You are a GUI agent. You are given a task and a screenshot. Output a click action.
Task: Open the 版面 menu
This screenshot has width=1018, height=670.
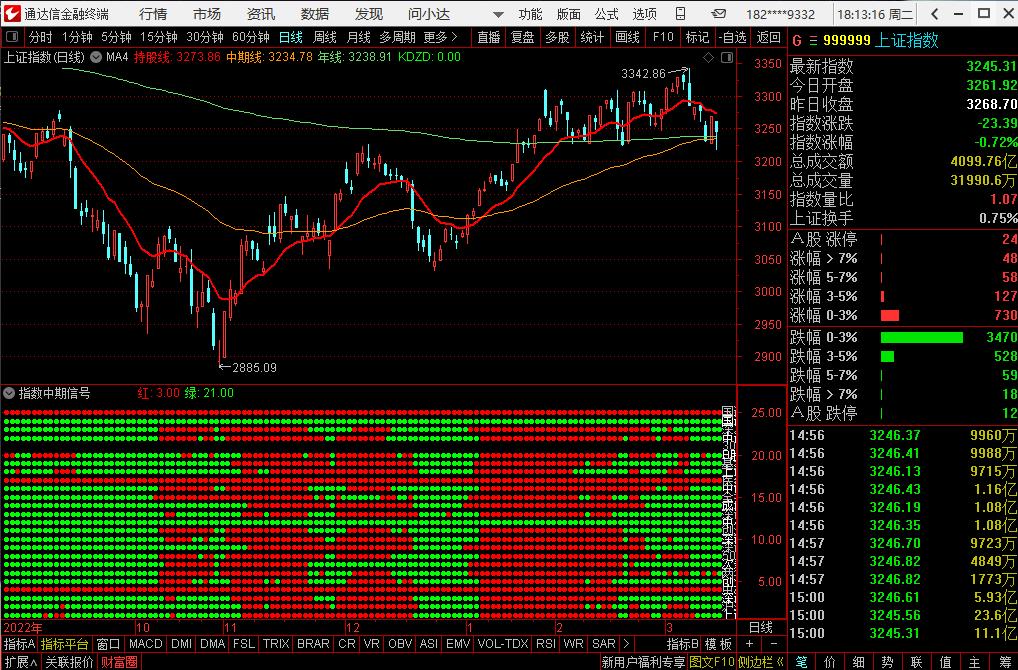click(569, 14)
